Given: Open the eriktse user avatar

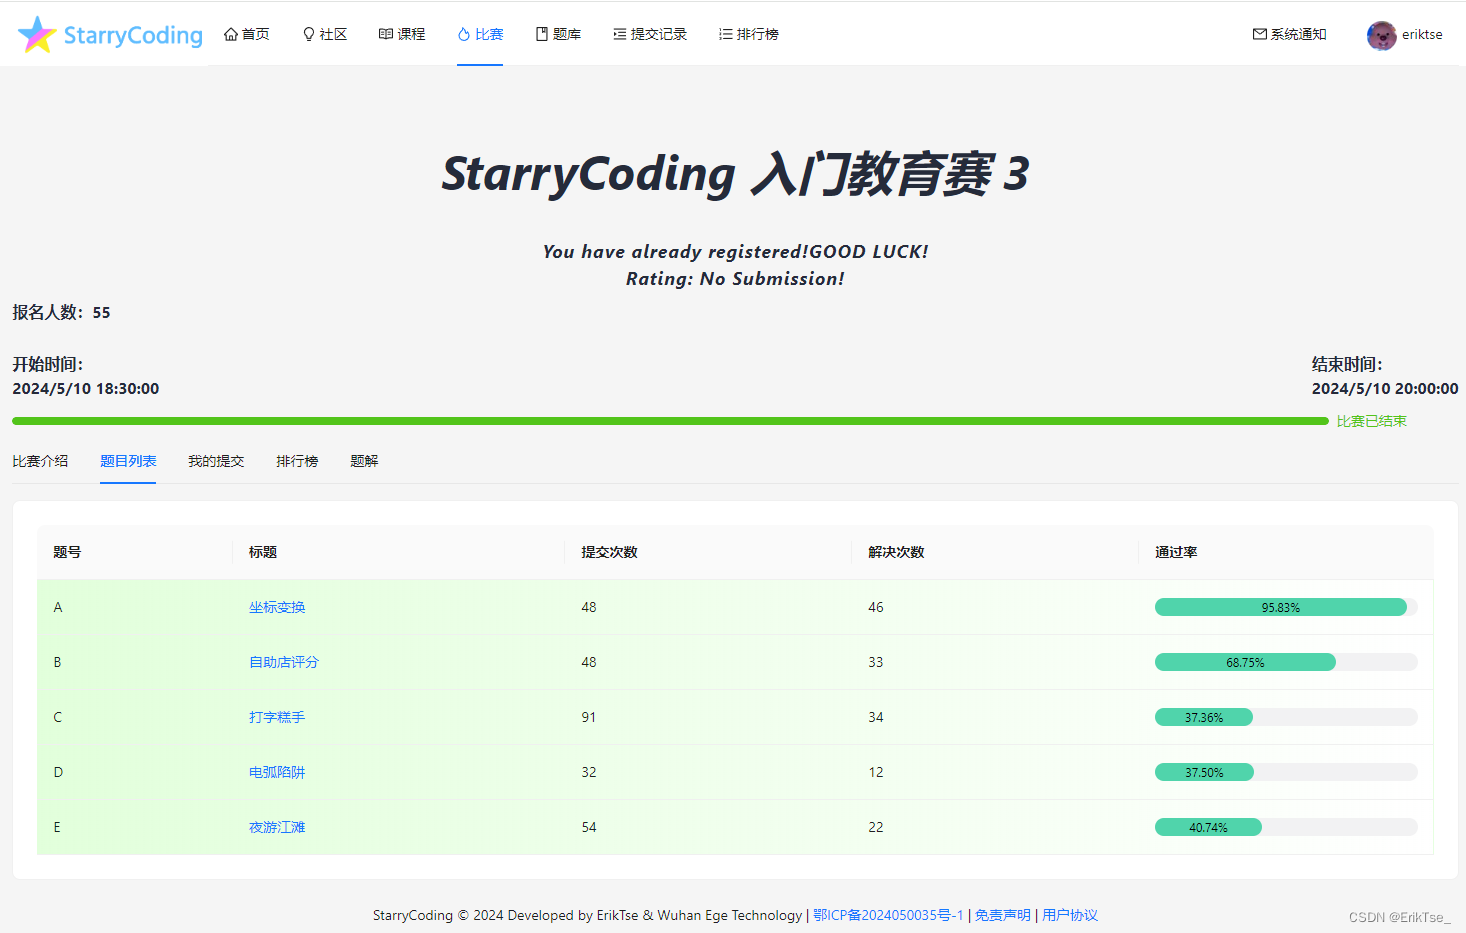Looking at the screenshot, I should point(1382,35).
